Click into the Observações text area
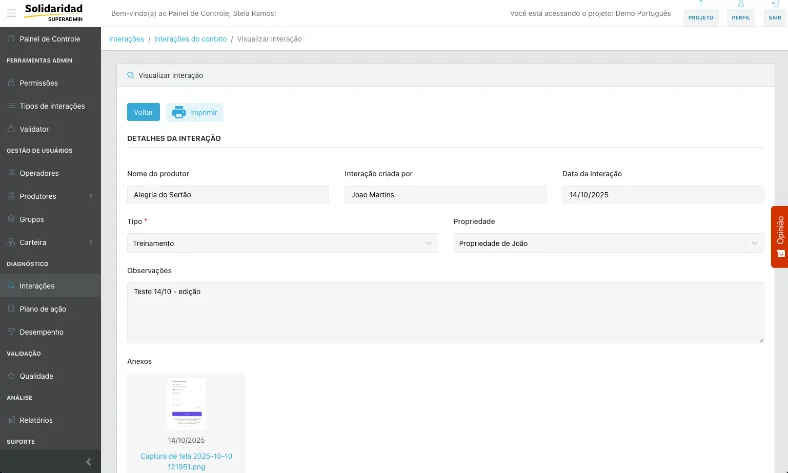 tap(446, 313)
